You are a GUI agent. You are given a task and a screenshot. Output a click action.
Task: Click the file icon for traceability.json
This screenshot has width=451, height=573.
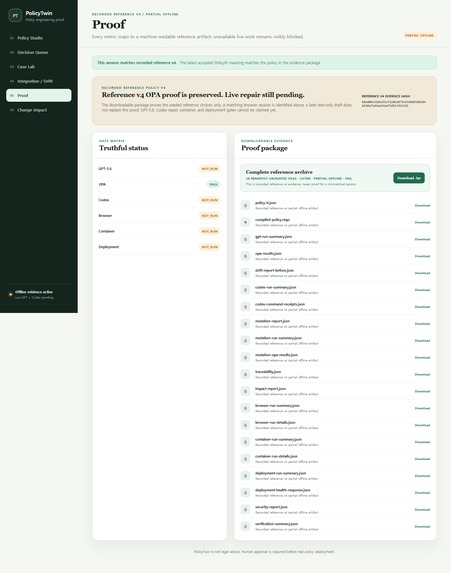(x=245, y=375)
